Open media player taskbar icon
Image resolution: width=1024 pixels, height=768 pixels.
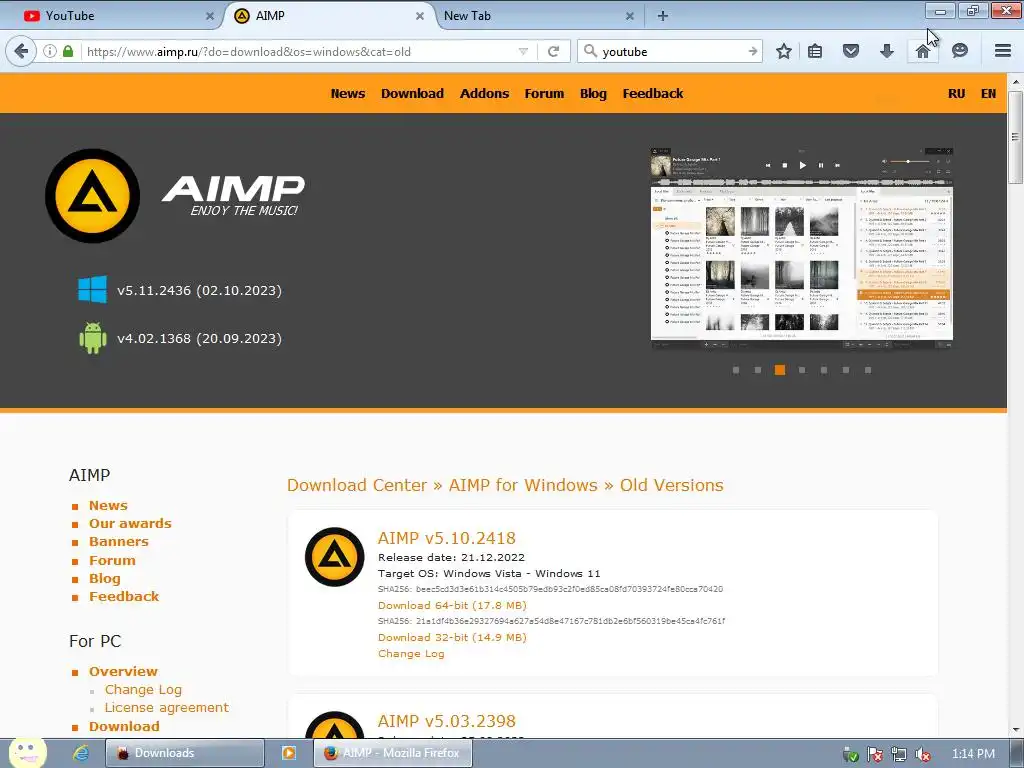coord(288,753)
